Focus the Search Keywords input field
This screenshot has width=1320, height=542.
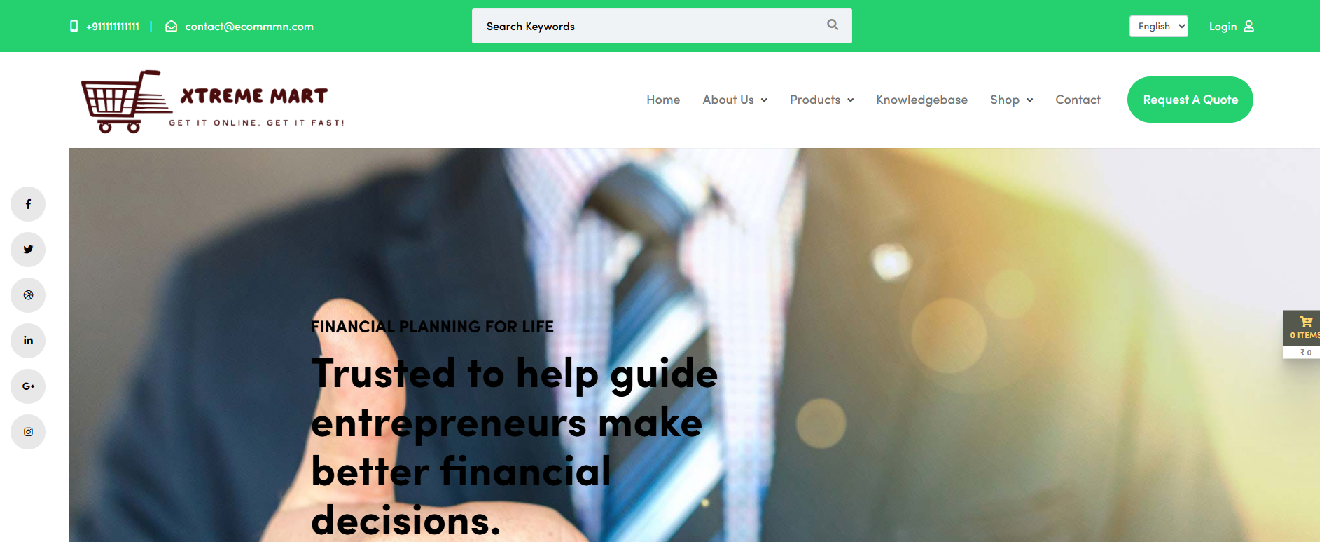650,26
